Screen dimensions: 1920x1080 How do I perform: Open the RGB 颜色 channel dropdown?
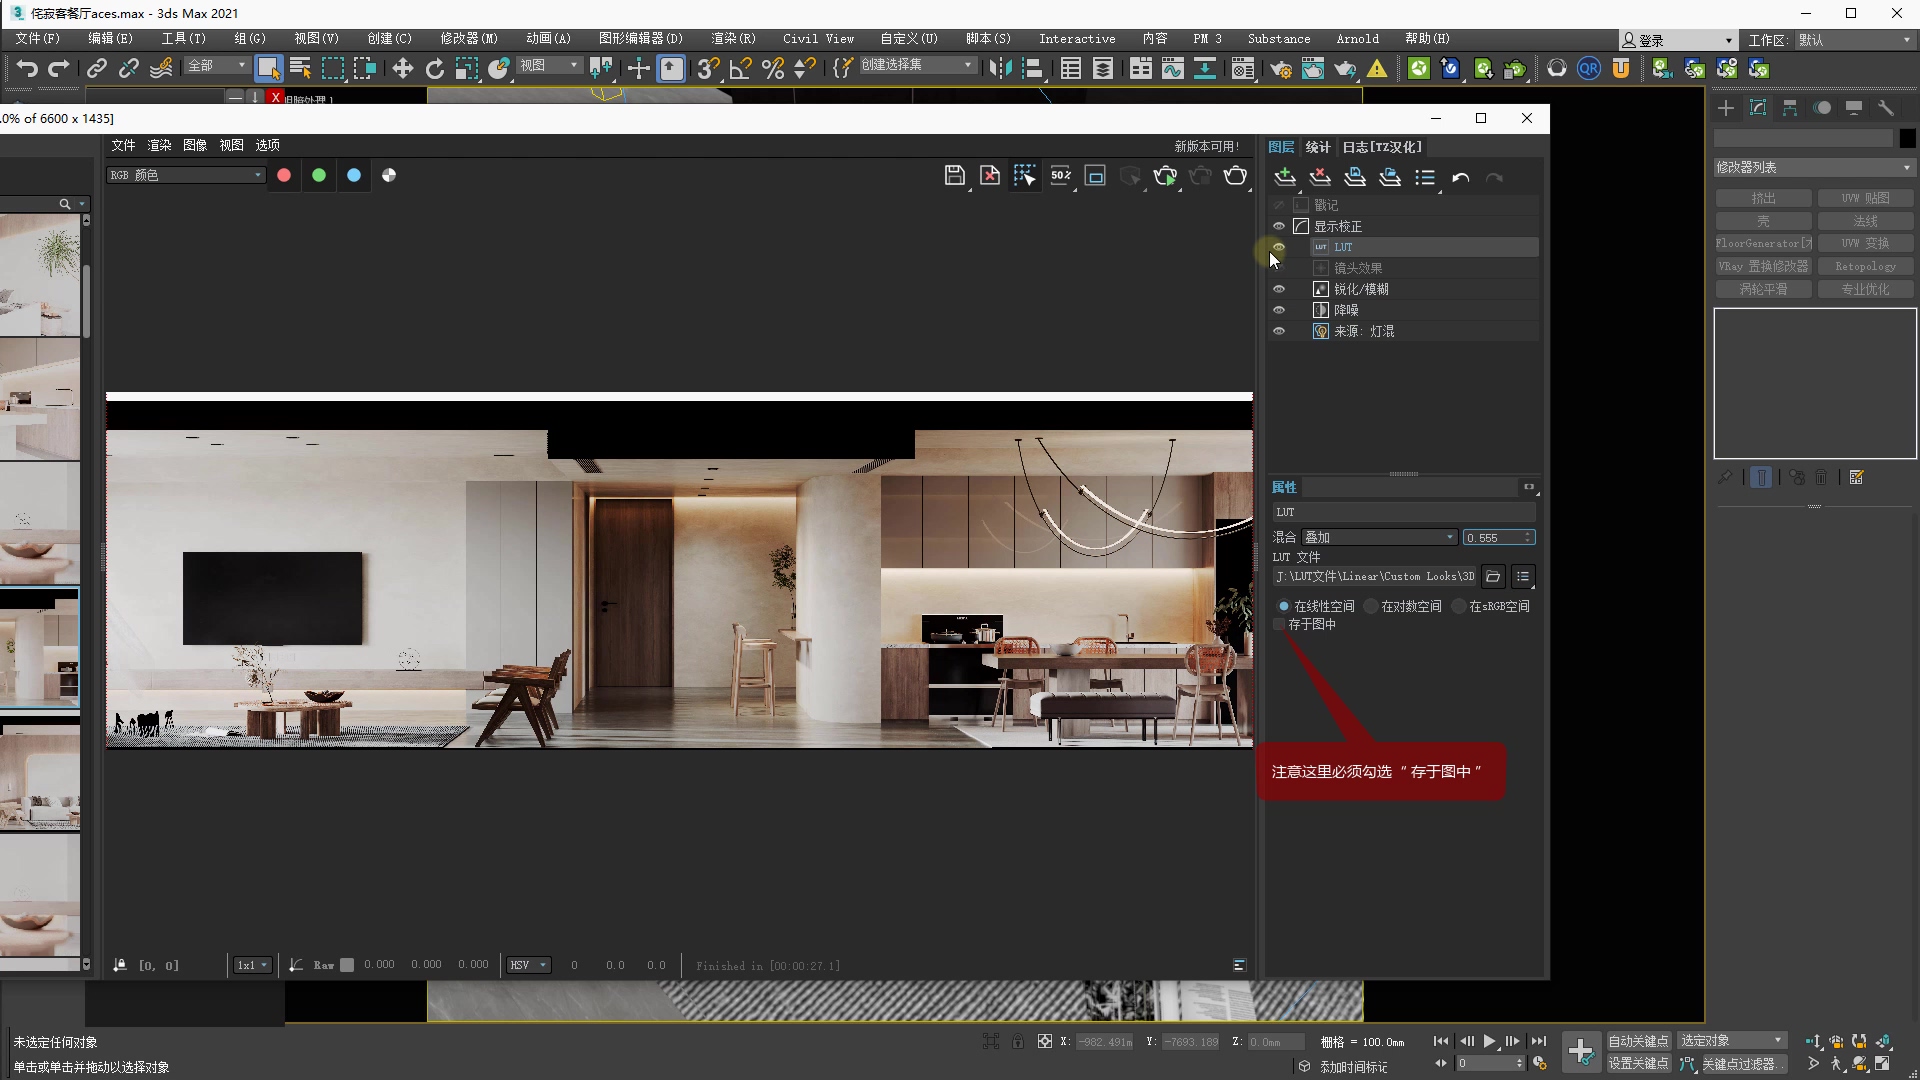[186, 175]
